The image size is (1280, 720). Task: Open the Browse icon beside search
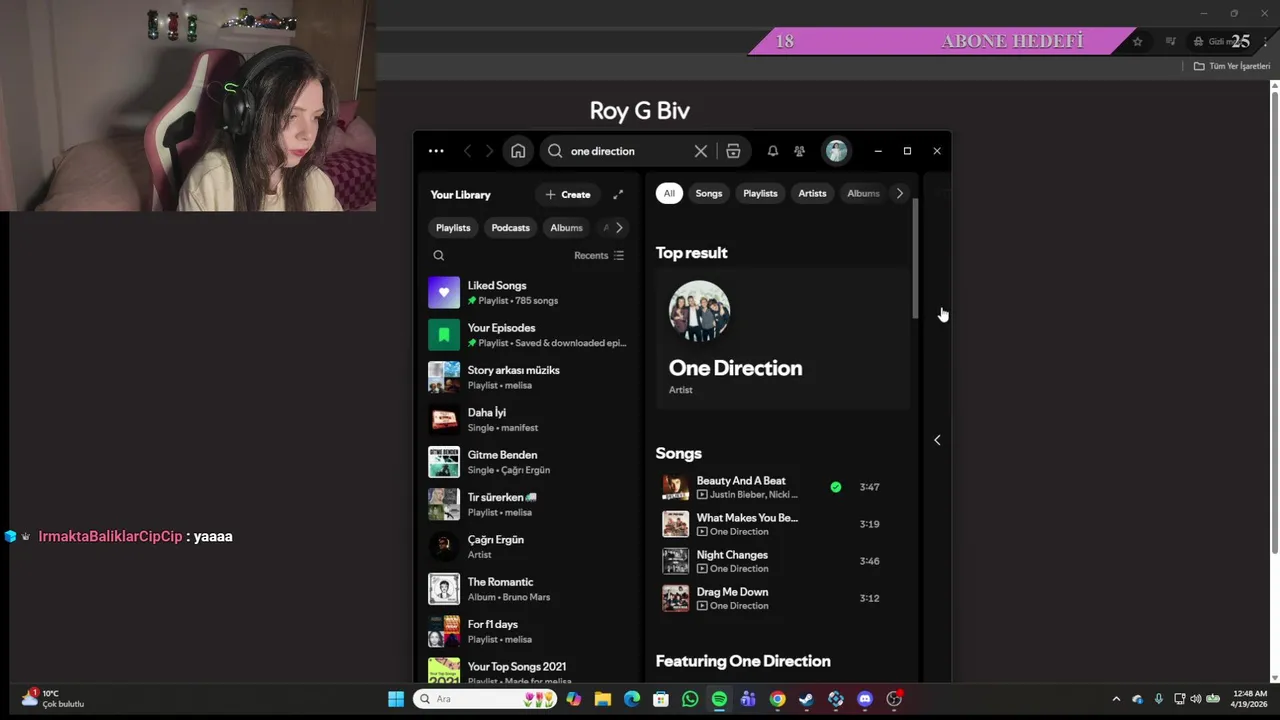pyautogui.click(x=733, y=151)
